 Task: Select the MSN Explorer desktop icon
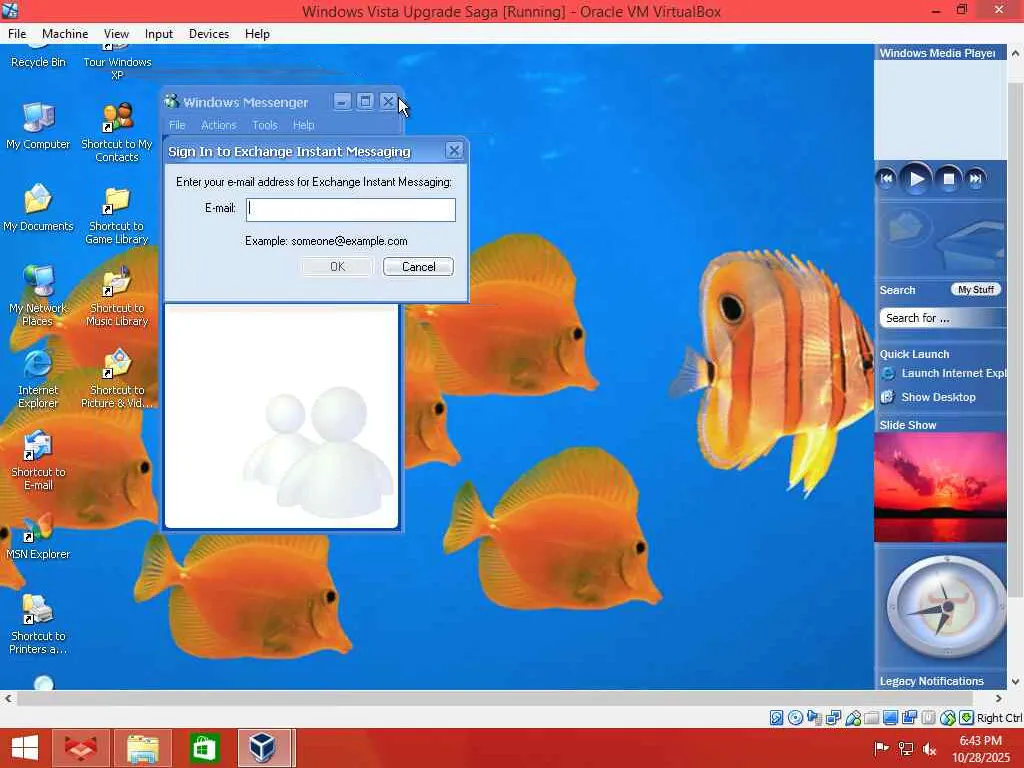[x=38, y=537]
